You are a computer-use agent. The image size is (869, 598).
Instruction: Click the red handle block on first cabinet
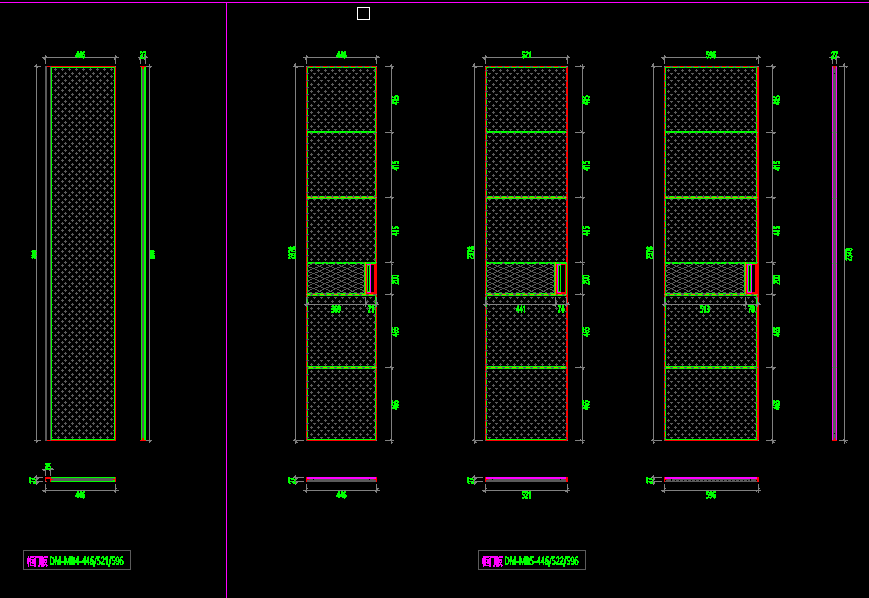click(370, 278)
